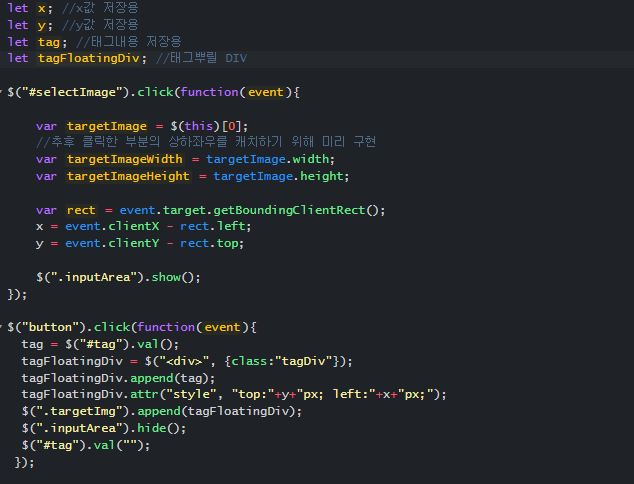634x484 pixels.
Task: Click the 'attr' method on tagFloatingDiv
Action: click(x=144, y=394)
